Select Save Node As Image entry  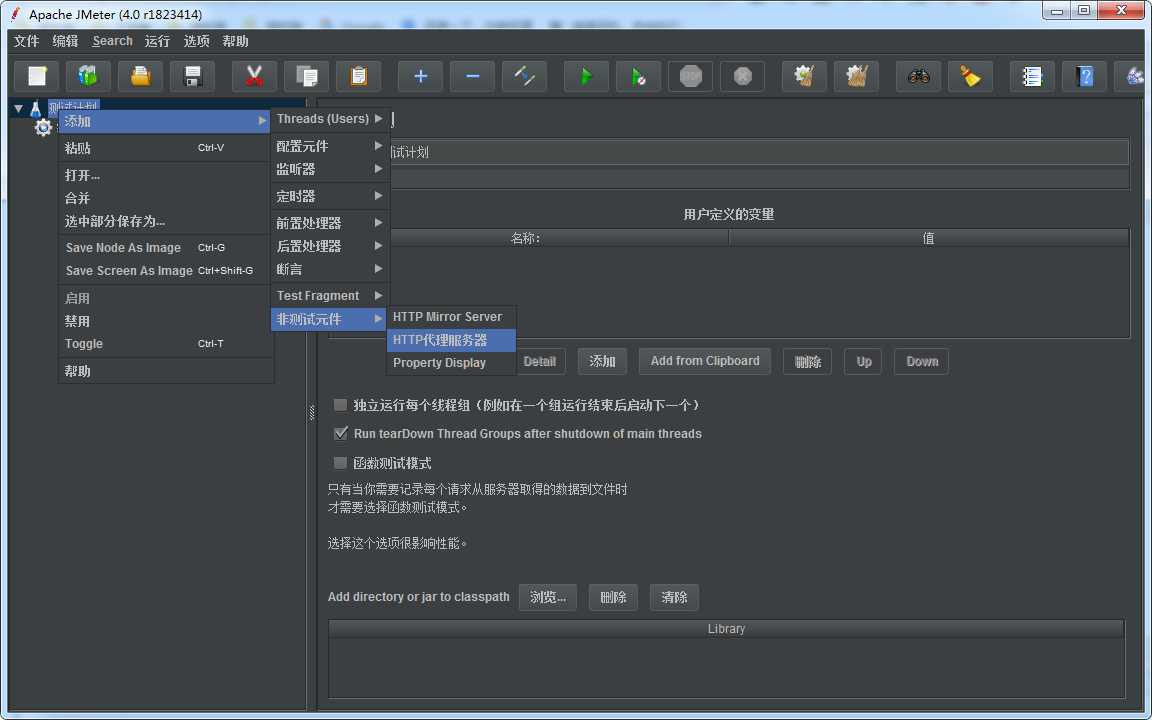coord(165,248)
